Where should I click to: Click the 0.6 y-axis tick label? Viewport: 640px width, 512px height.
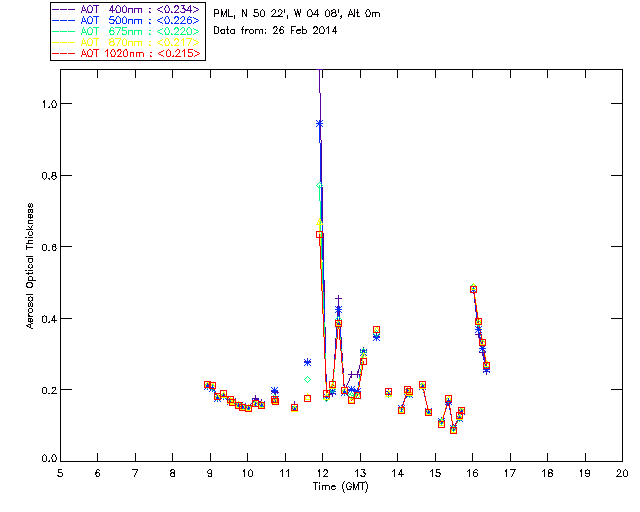click(x=49, y=247)
